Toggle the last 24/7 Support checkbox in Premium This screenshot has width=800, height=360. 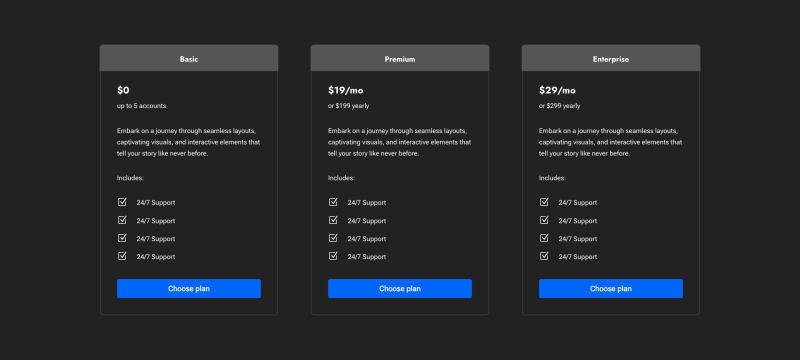click(x=333, y=256)
